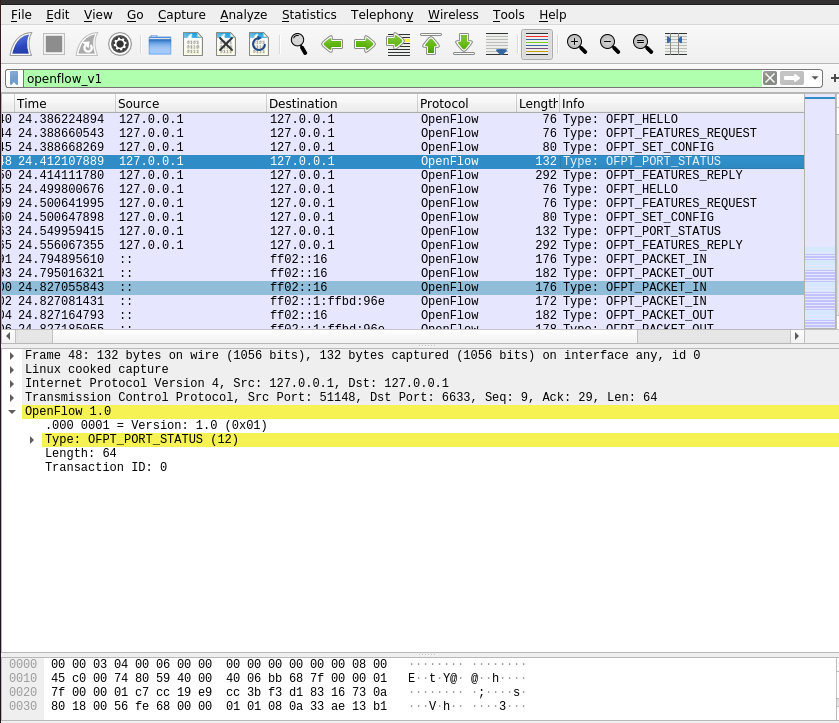The width and height of the screenshot is (839, 723).
Task: Open capture options gear icon
Action: coord(121,44)
